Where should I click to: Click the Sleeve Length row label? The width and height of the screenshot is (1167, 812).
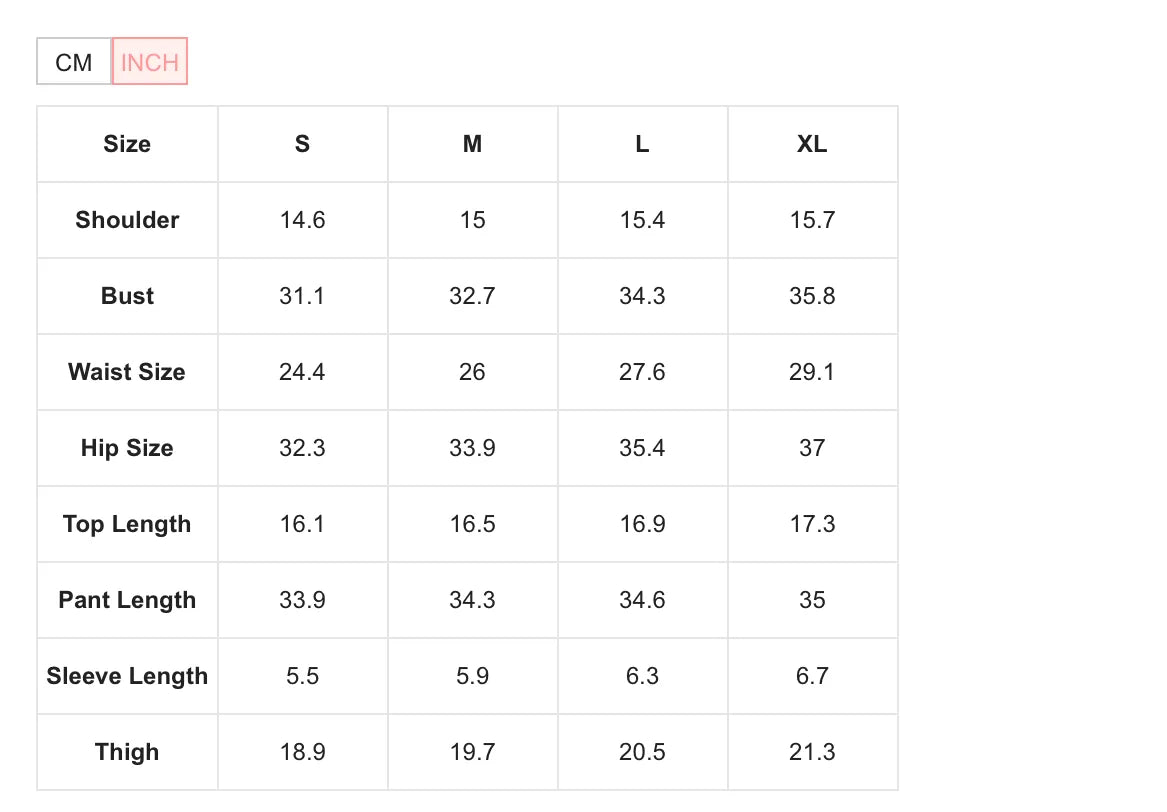pyautogui.click(x=127, y=676)
